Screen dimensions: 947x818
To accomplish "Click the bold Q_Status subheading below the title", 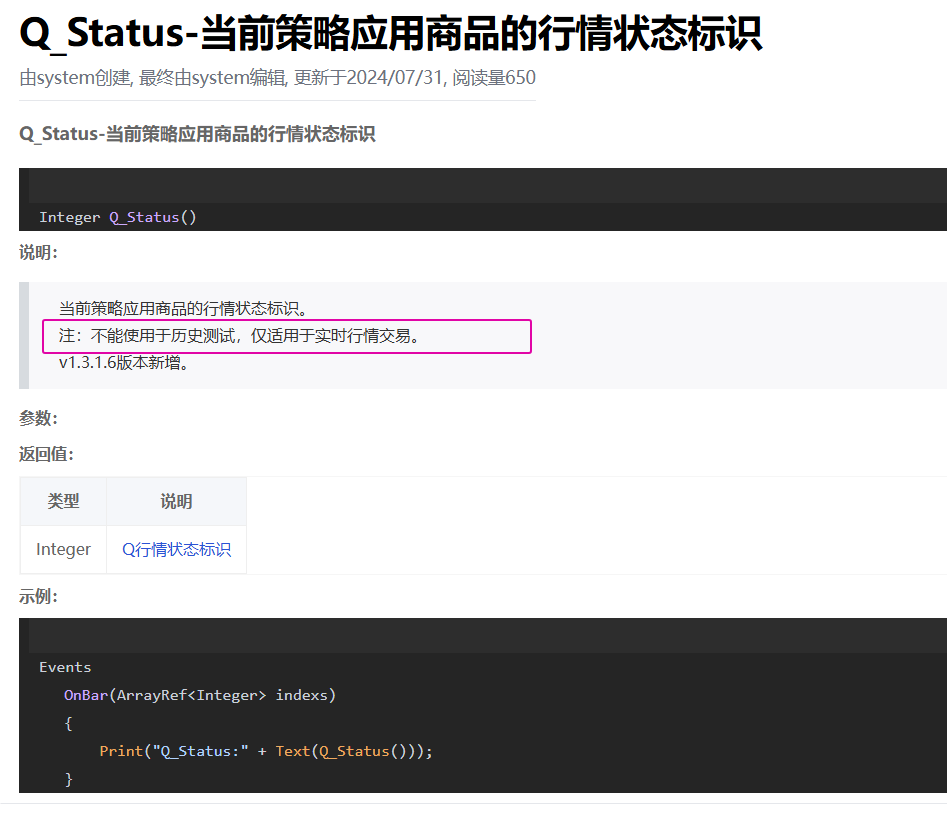I will click(197, 134).
